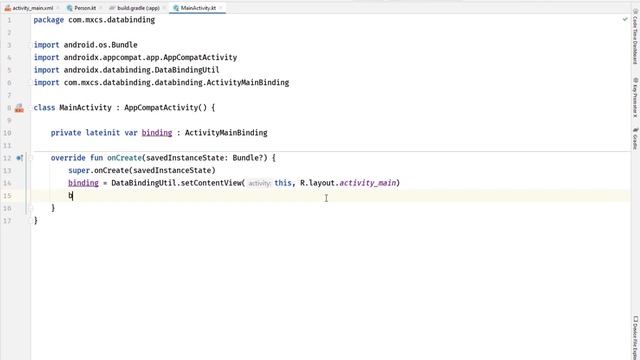Viewport: 640px width, 360px height.
Task: Click 'activity_main' in R.layout reference
Action: click(368, 183)
